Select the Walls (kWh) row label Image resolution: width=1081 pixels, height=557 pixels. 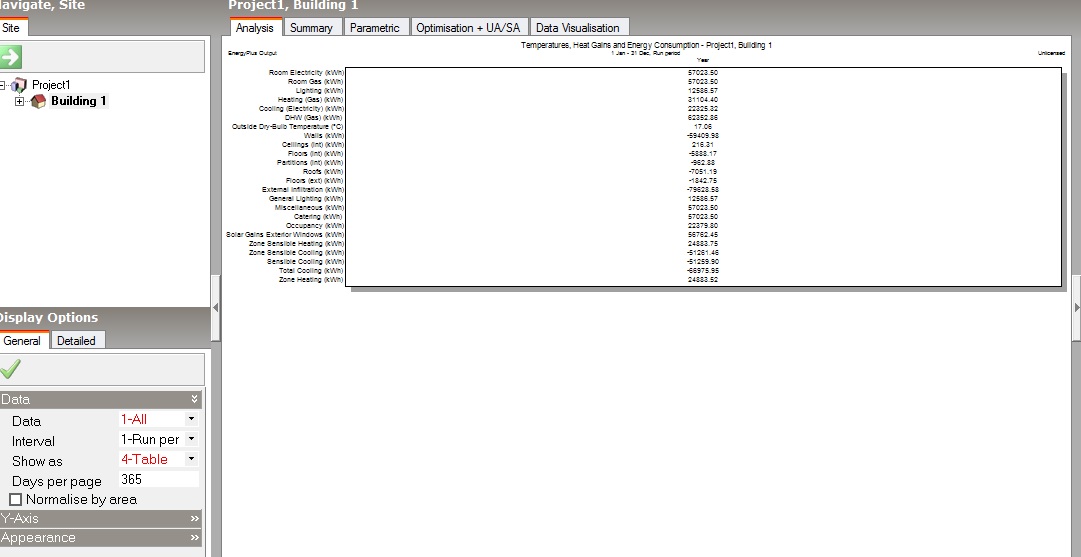323,135
